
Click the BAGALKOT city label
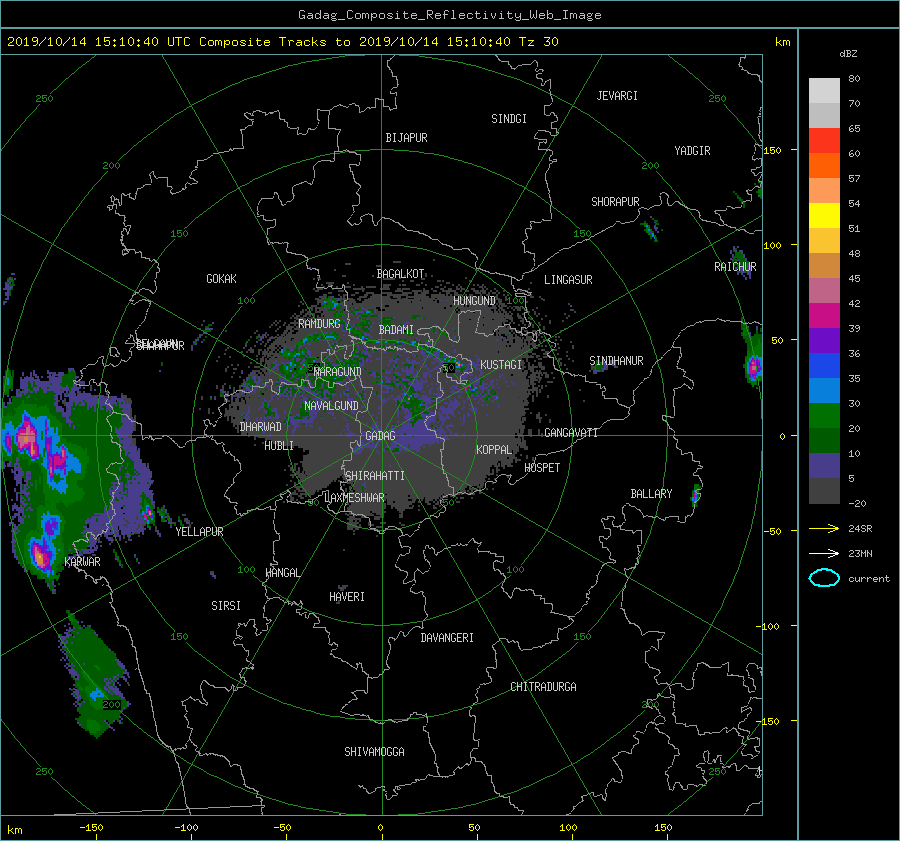tap(400, 274)
